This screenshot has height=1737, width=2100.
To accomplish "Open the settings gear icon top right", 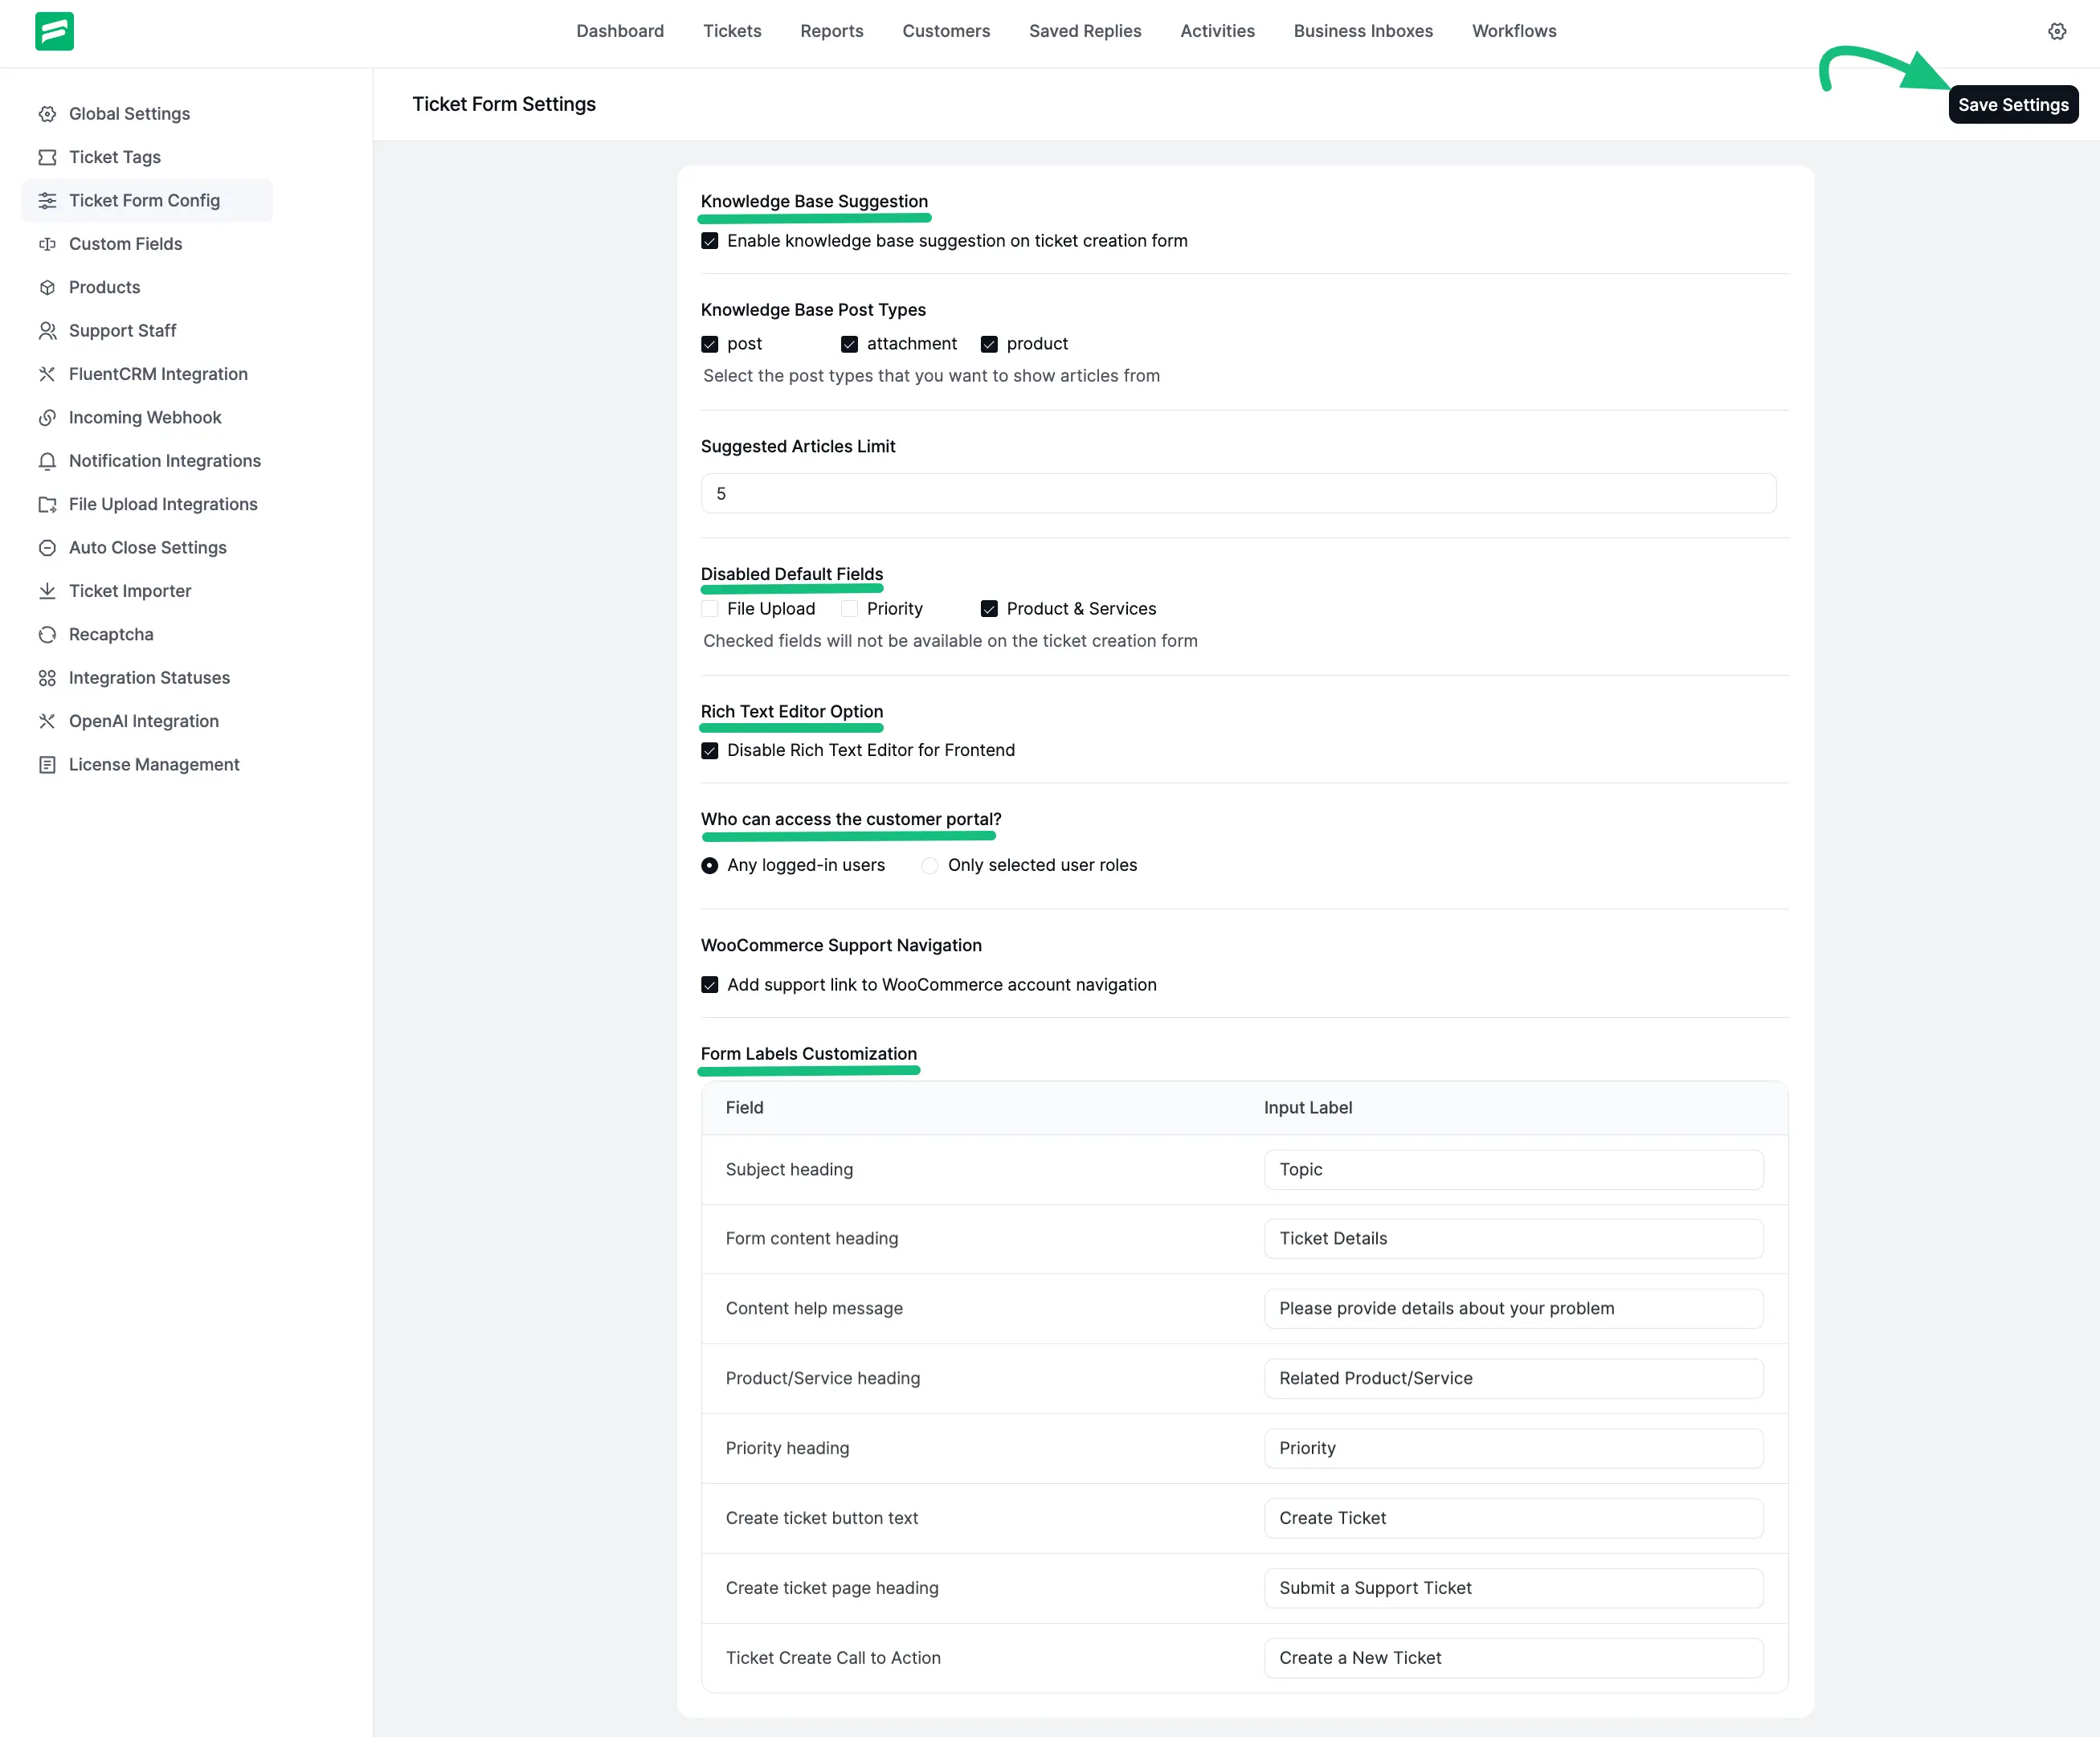I will (x=2057, y=31).
